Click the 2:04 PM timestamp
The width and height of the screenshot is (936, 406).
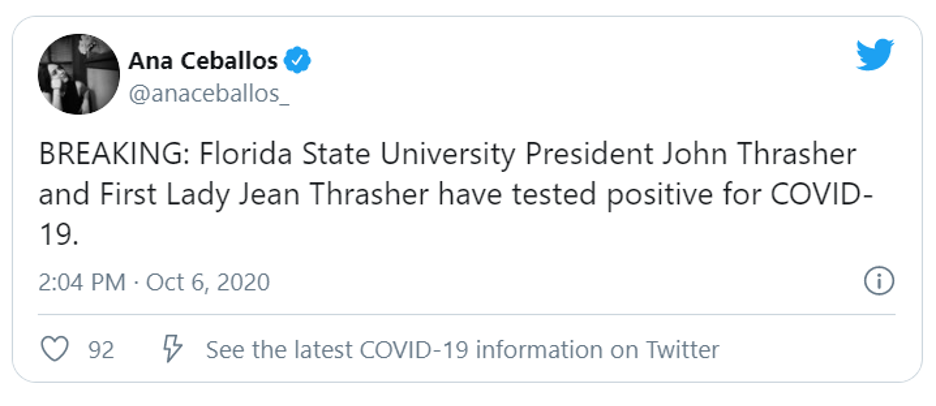pos(82,282)
